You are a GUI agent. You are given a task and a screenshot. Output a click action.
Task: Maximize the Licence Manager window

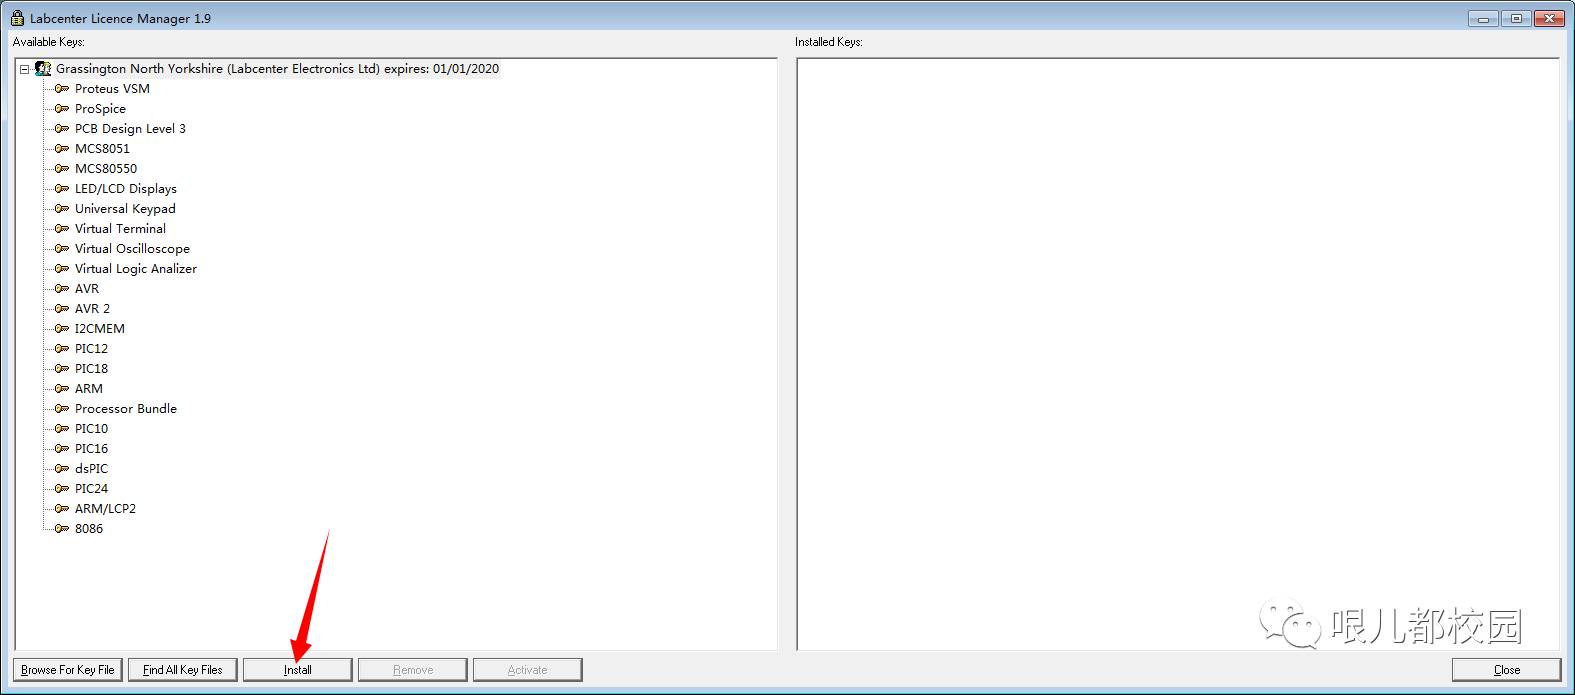click(x=1516, y=18)
